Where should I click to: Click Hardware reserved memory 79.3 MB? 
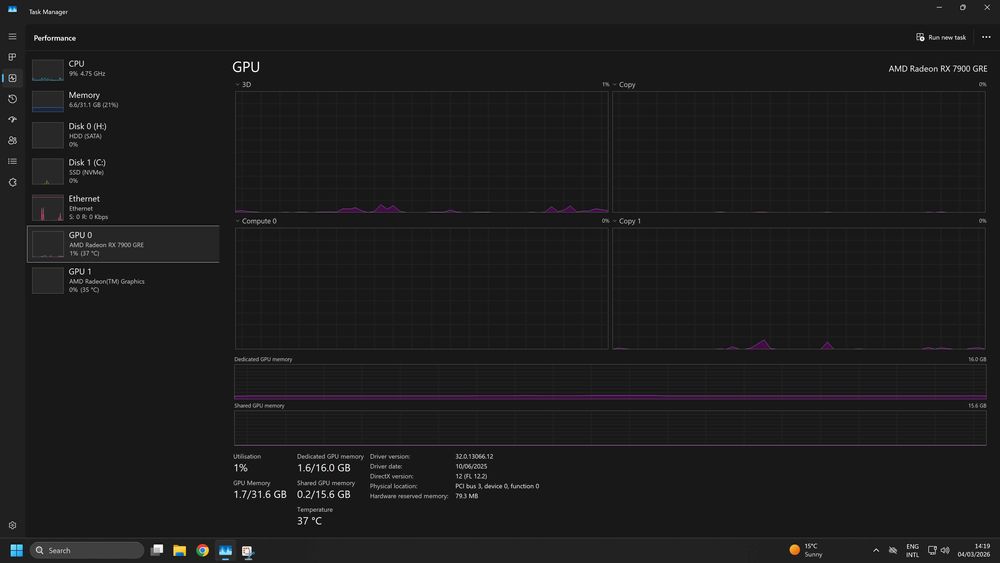[466, 496]
